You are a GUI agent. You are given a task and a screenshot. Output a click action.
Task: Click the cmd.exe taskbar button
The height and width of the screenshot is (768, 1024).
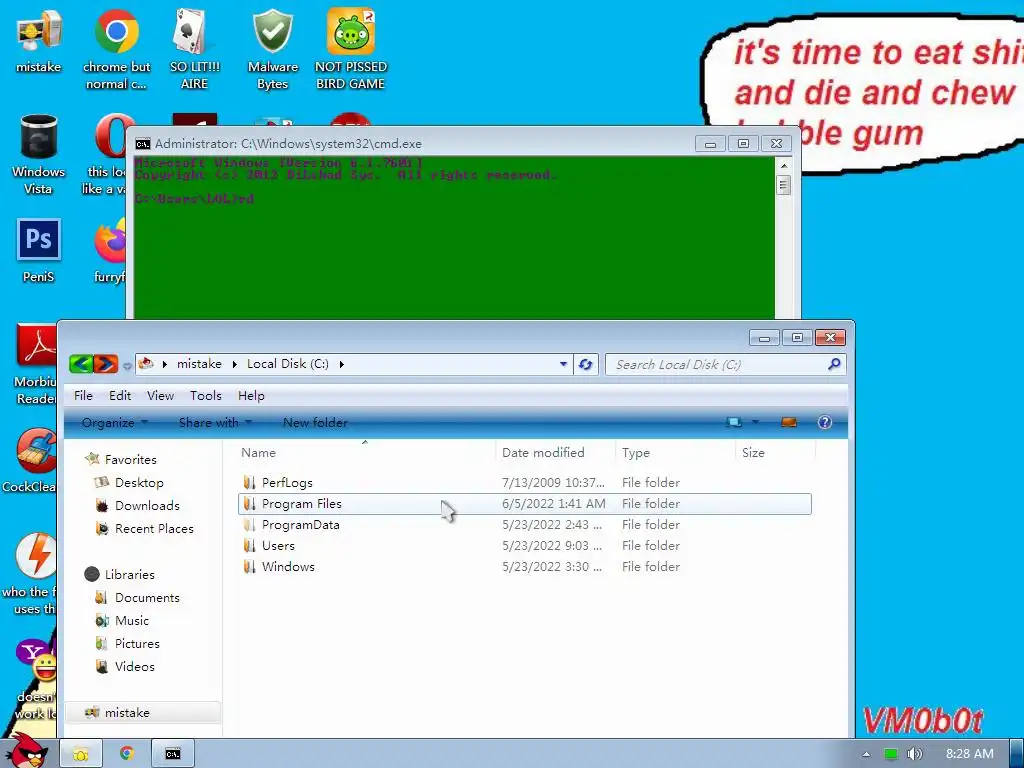coord(172,754)
